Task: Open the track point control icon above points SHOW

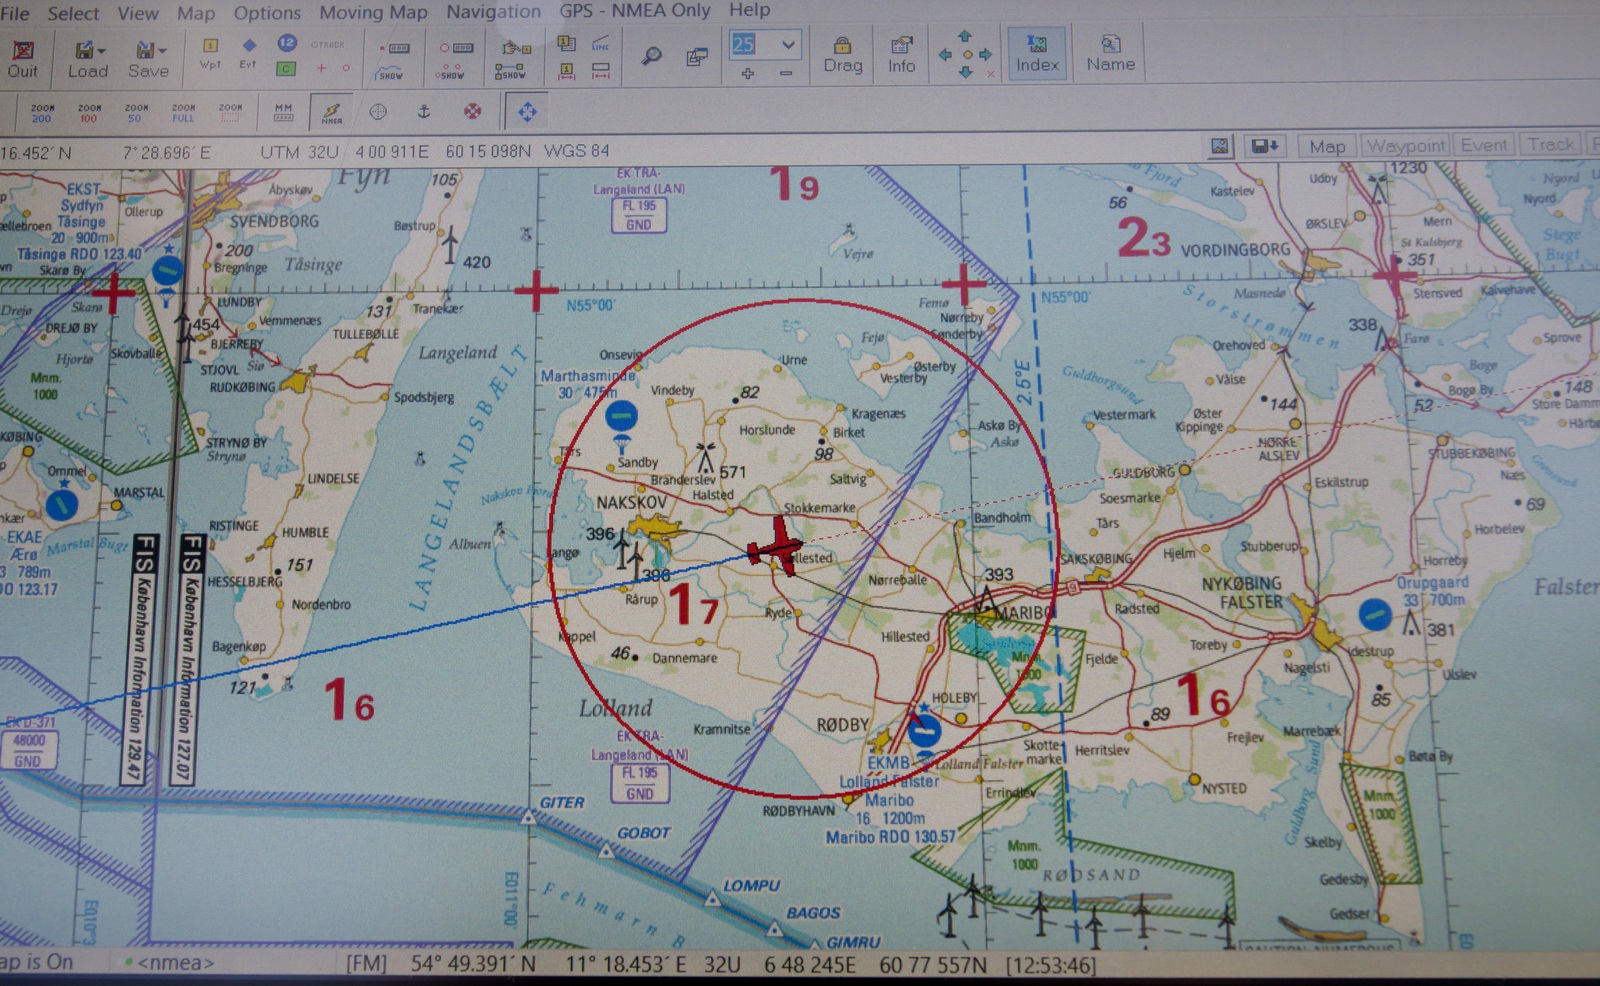Action: [455, 48]
